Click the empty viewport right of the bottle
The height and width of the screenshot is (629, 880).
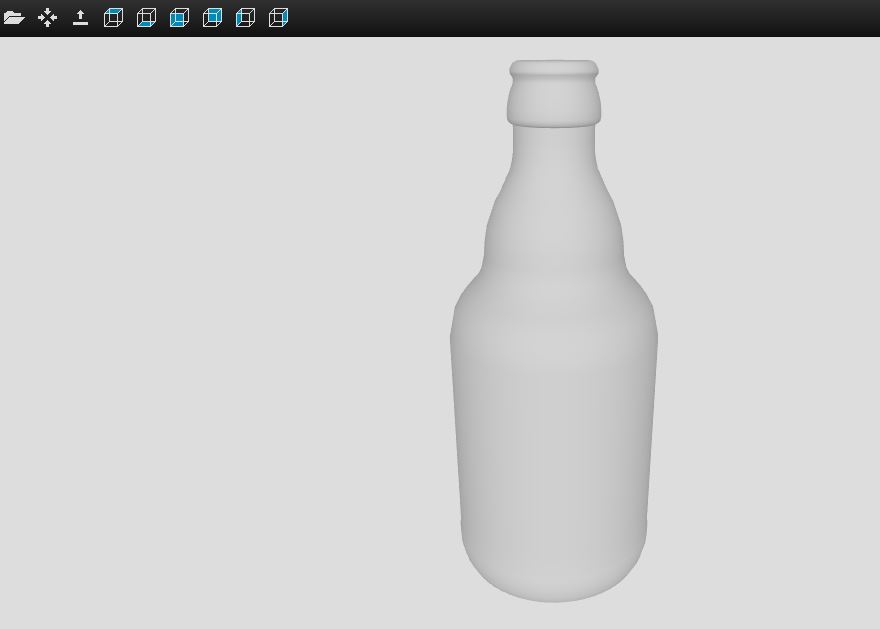[770, 330]
